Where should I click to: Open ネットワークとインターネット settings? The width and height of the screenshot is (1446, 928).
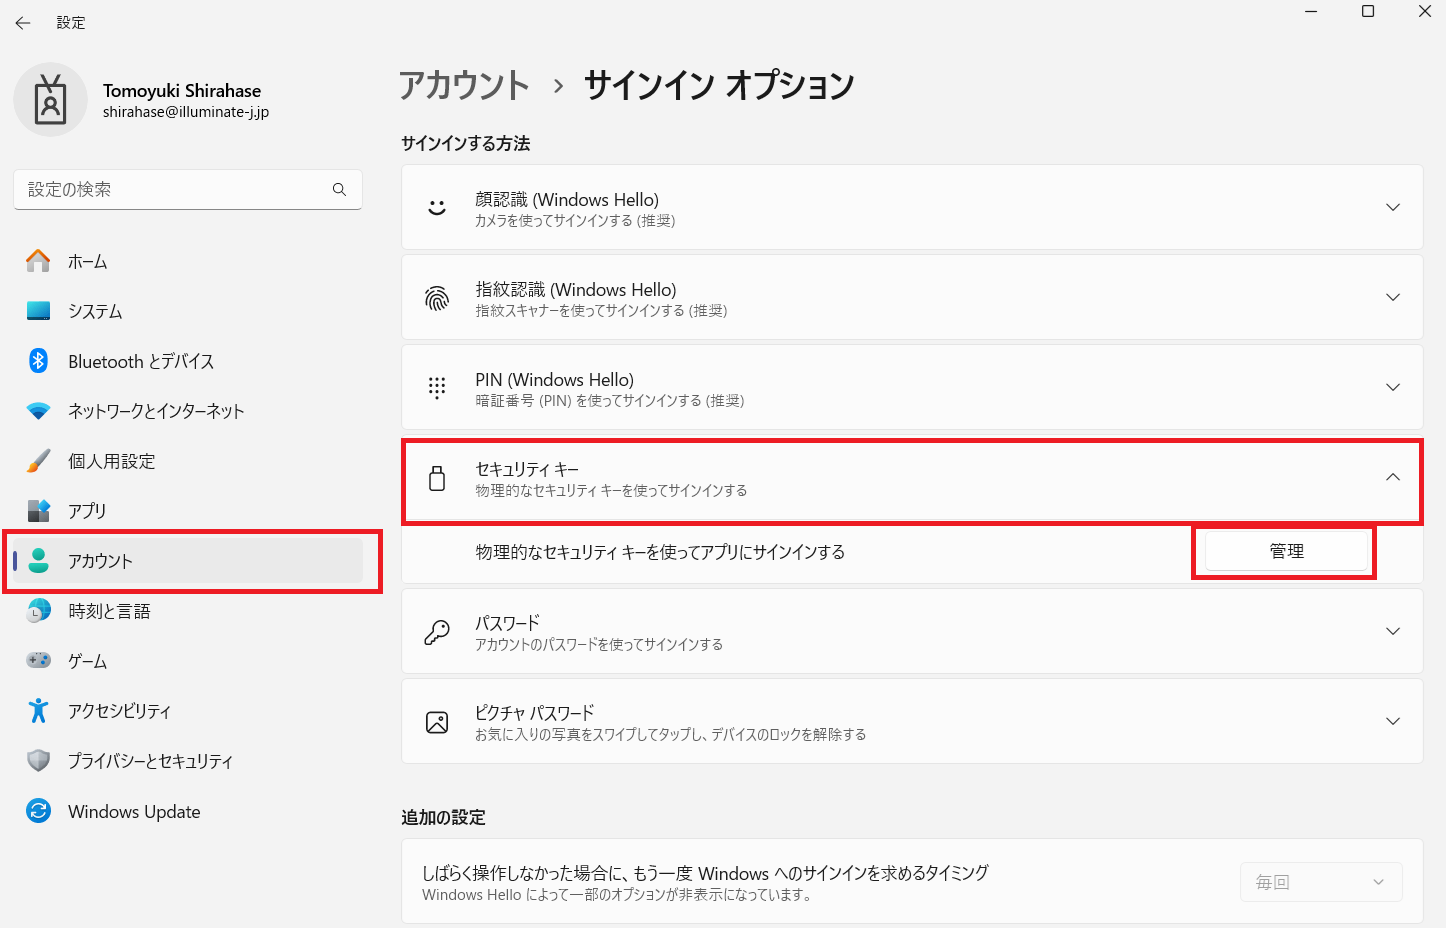188,411
